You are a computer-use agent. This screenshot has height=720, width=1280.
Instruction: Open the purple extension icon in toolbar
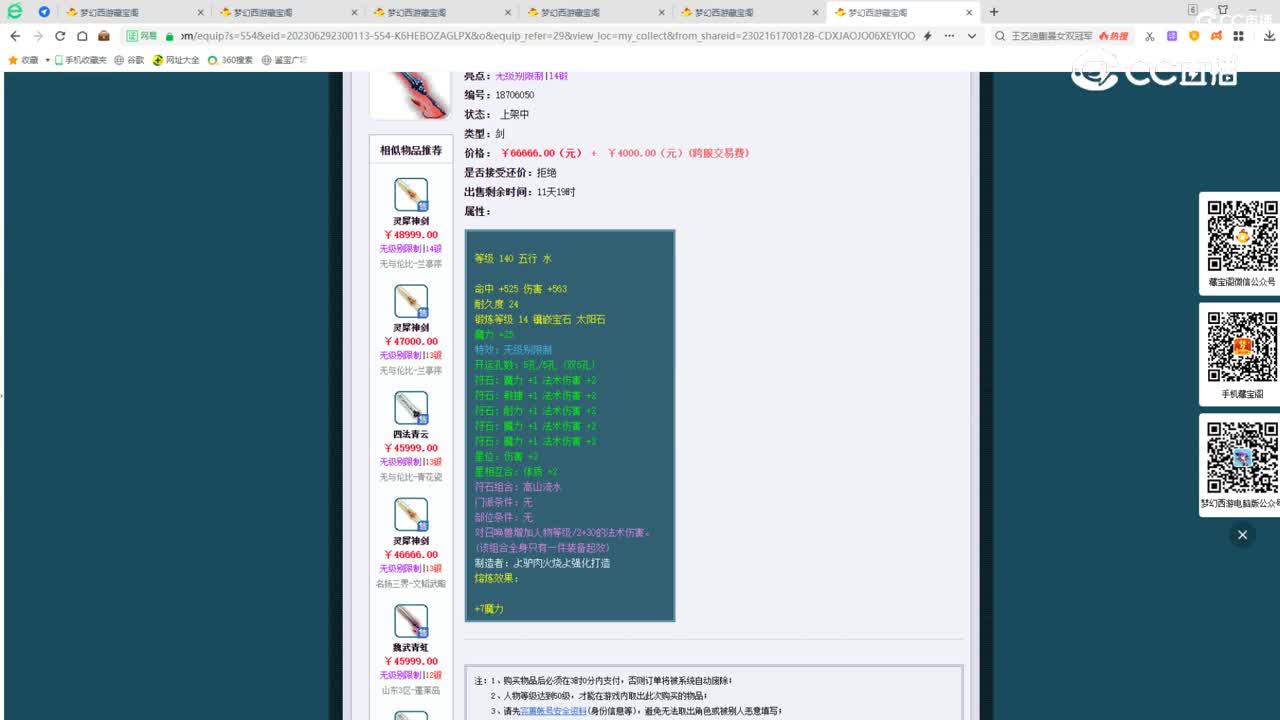(1172, 37)
